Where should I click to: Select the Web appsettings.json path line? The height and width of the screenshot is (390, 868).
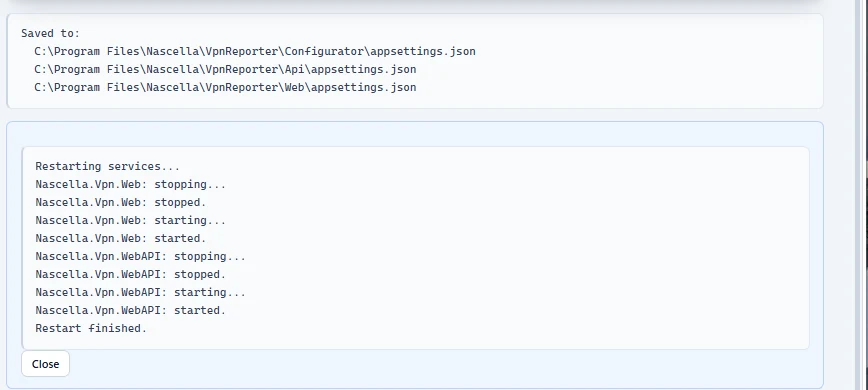(x=225, y=87)
